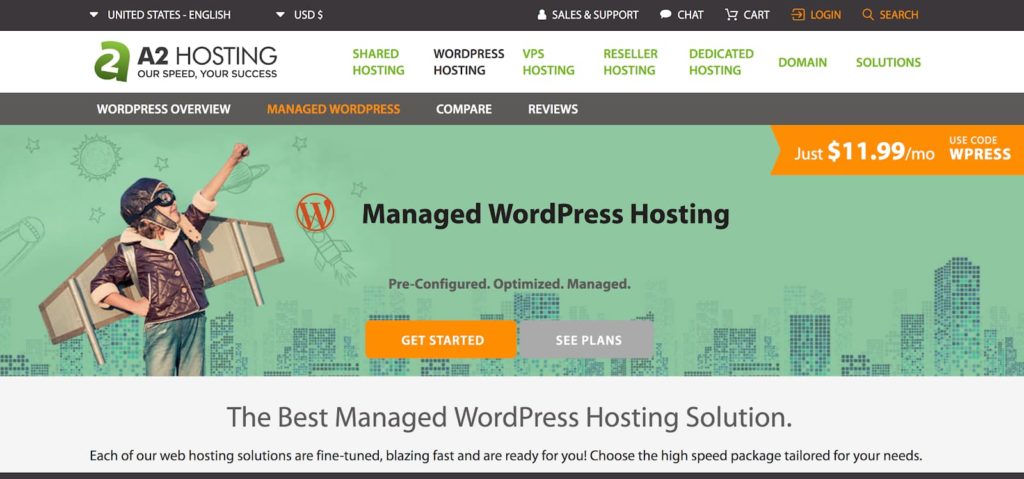Click the Sales & Support person icon

click(541, 14)
